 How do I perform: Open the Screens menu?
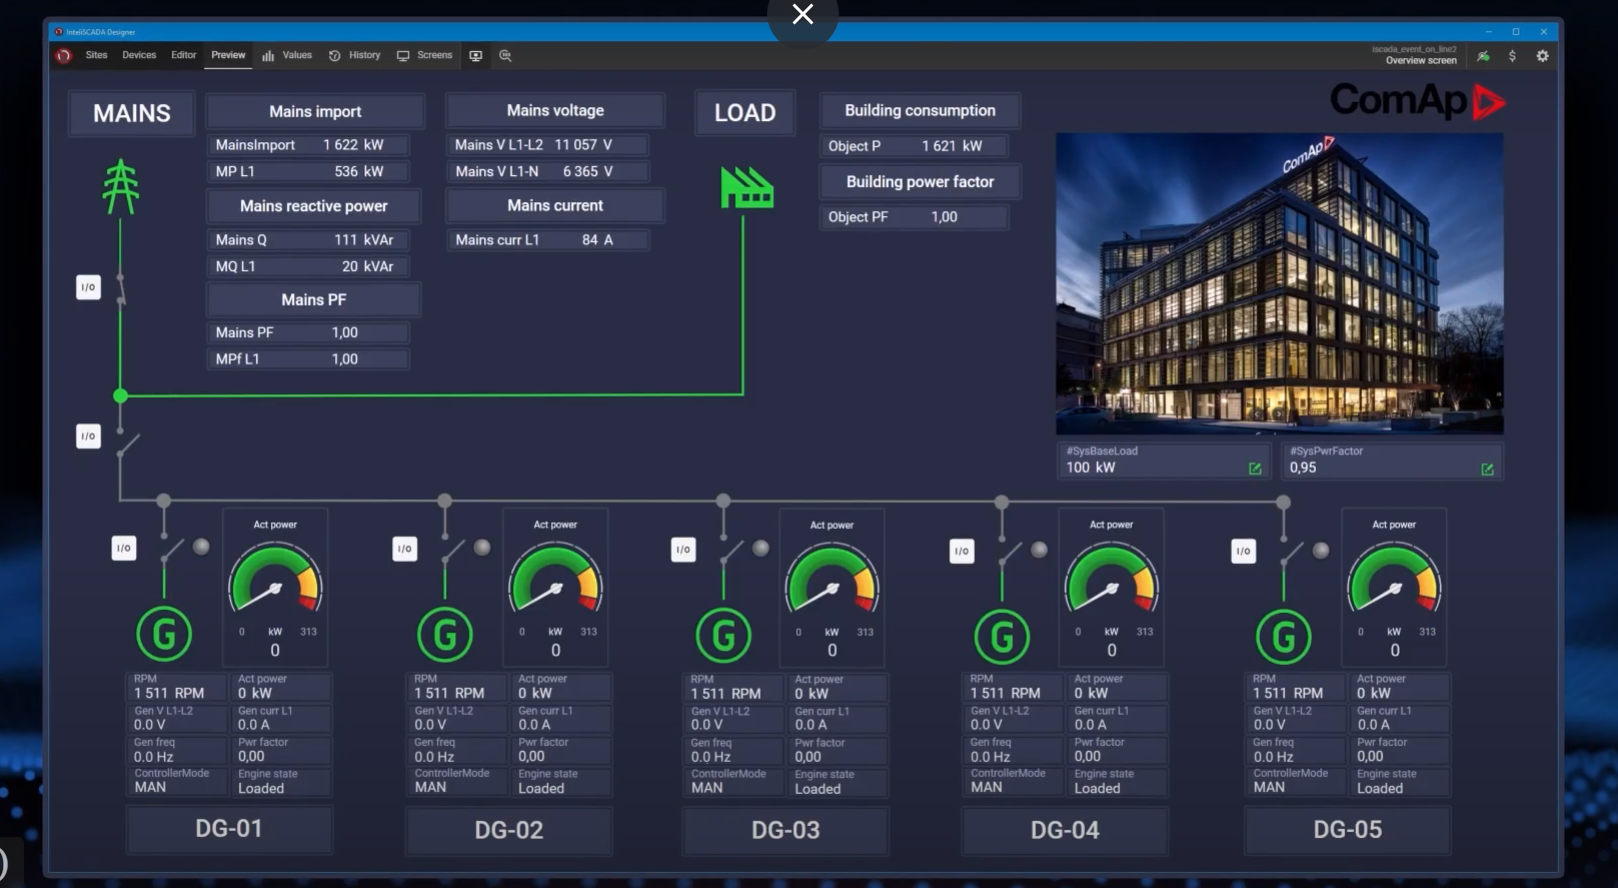pyautogui.click(x=425, y=56)
